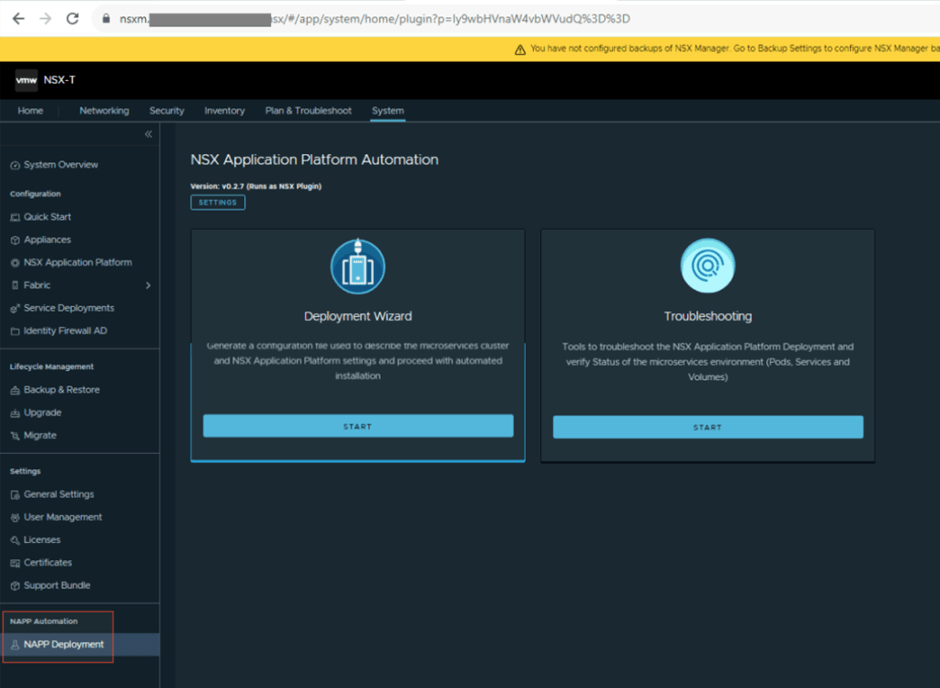Open System Overview in sidebar
This screenshot has width=940, height=688.
[61, 165]
